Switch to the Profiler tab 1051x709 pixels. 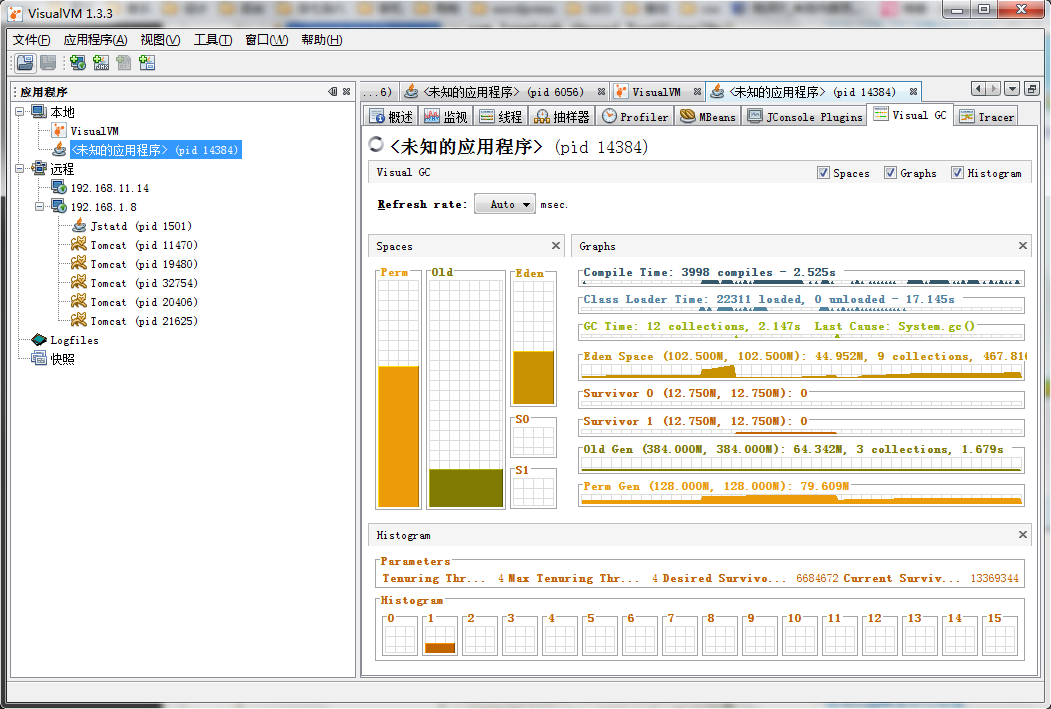coord(635,116)
